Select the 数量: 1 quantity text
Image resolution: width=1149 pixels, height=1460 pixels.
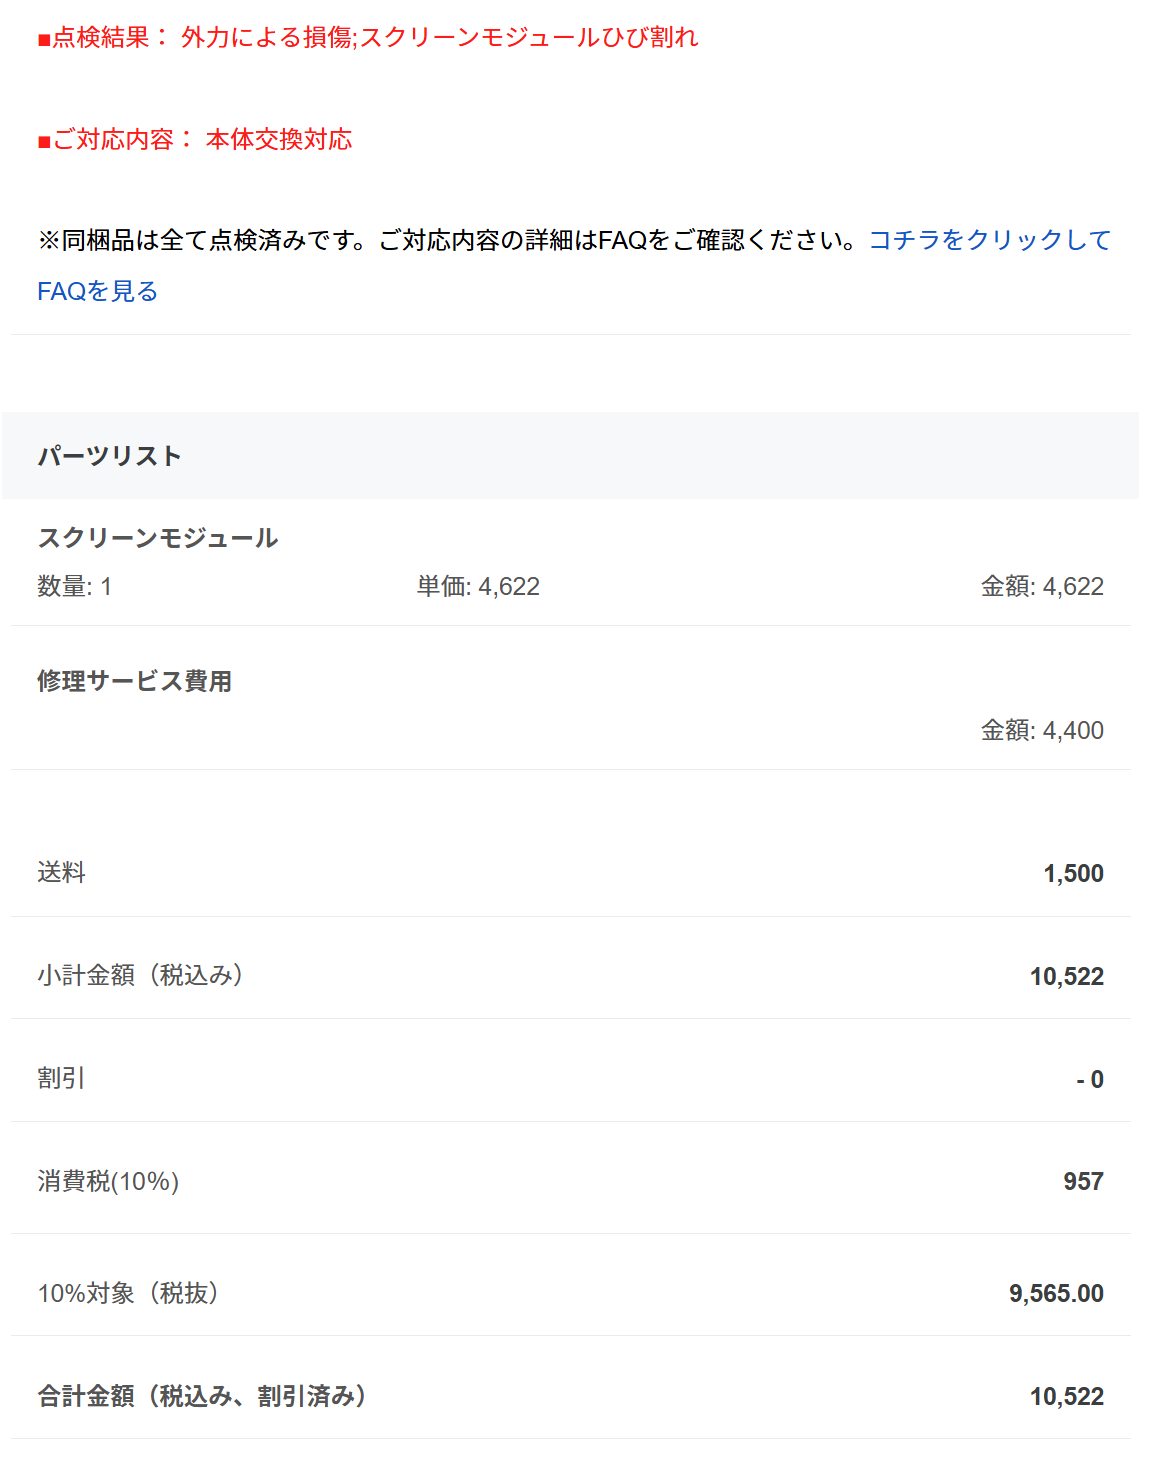point(75,586)
